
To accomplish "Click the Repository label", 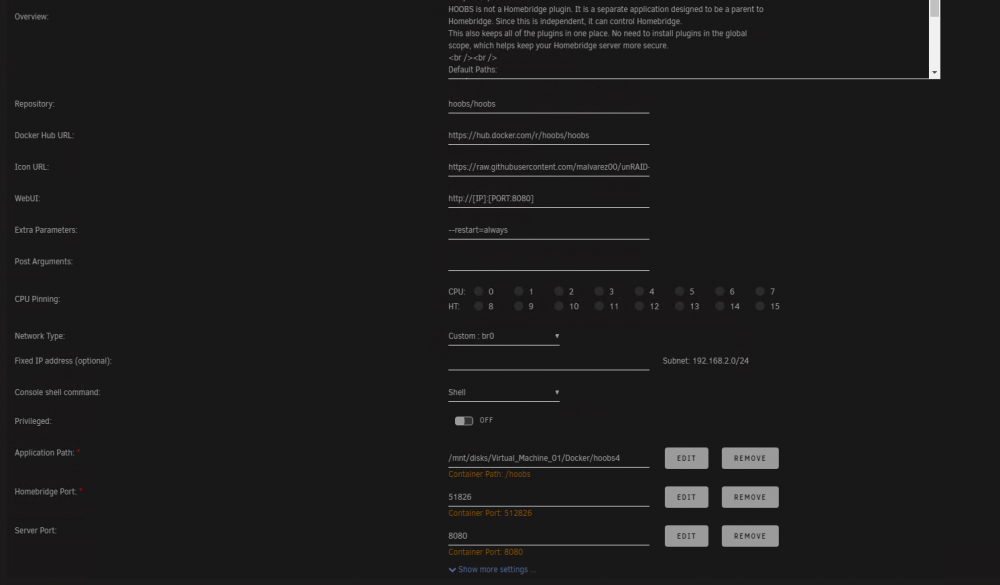I will coord(34,104).
